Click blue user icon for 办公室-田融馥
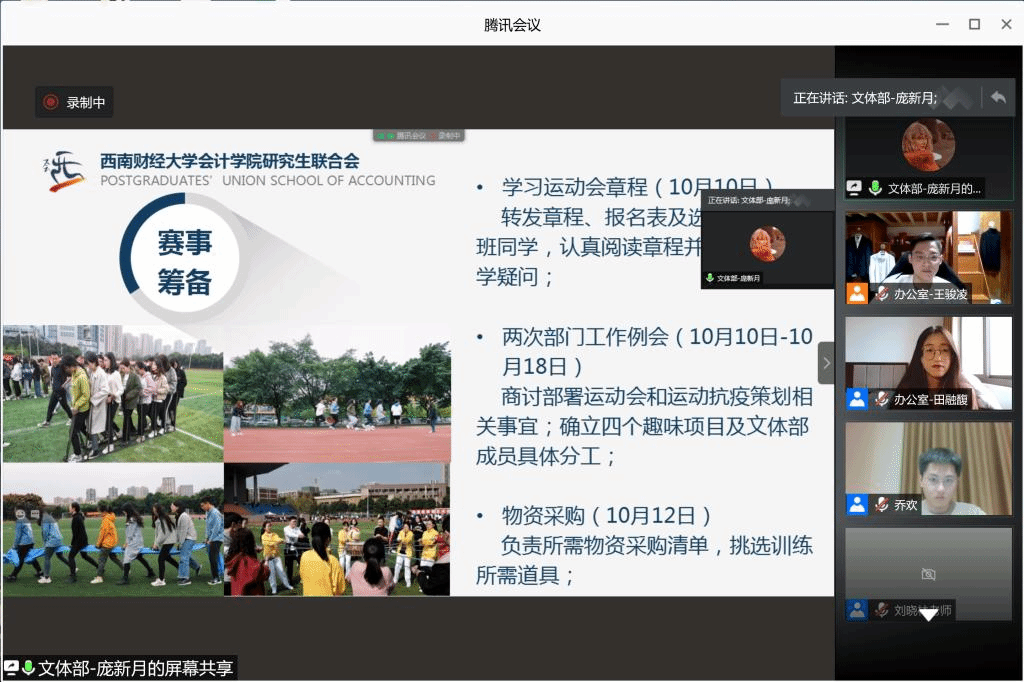 tap(857, 398)
